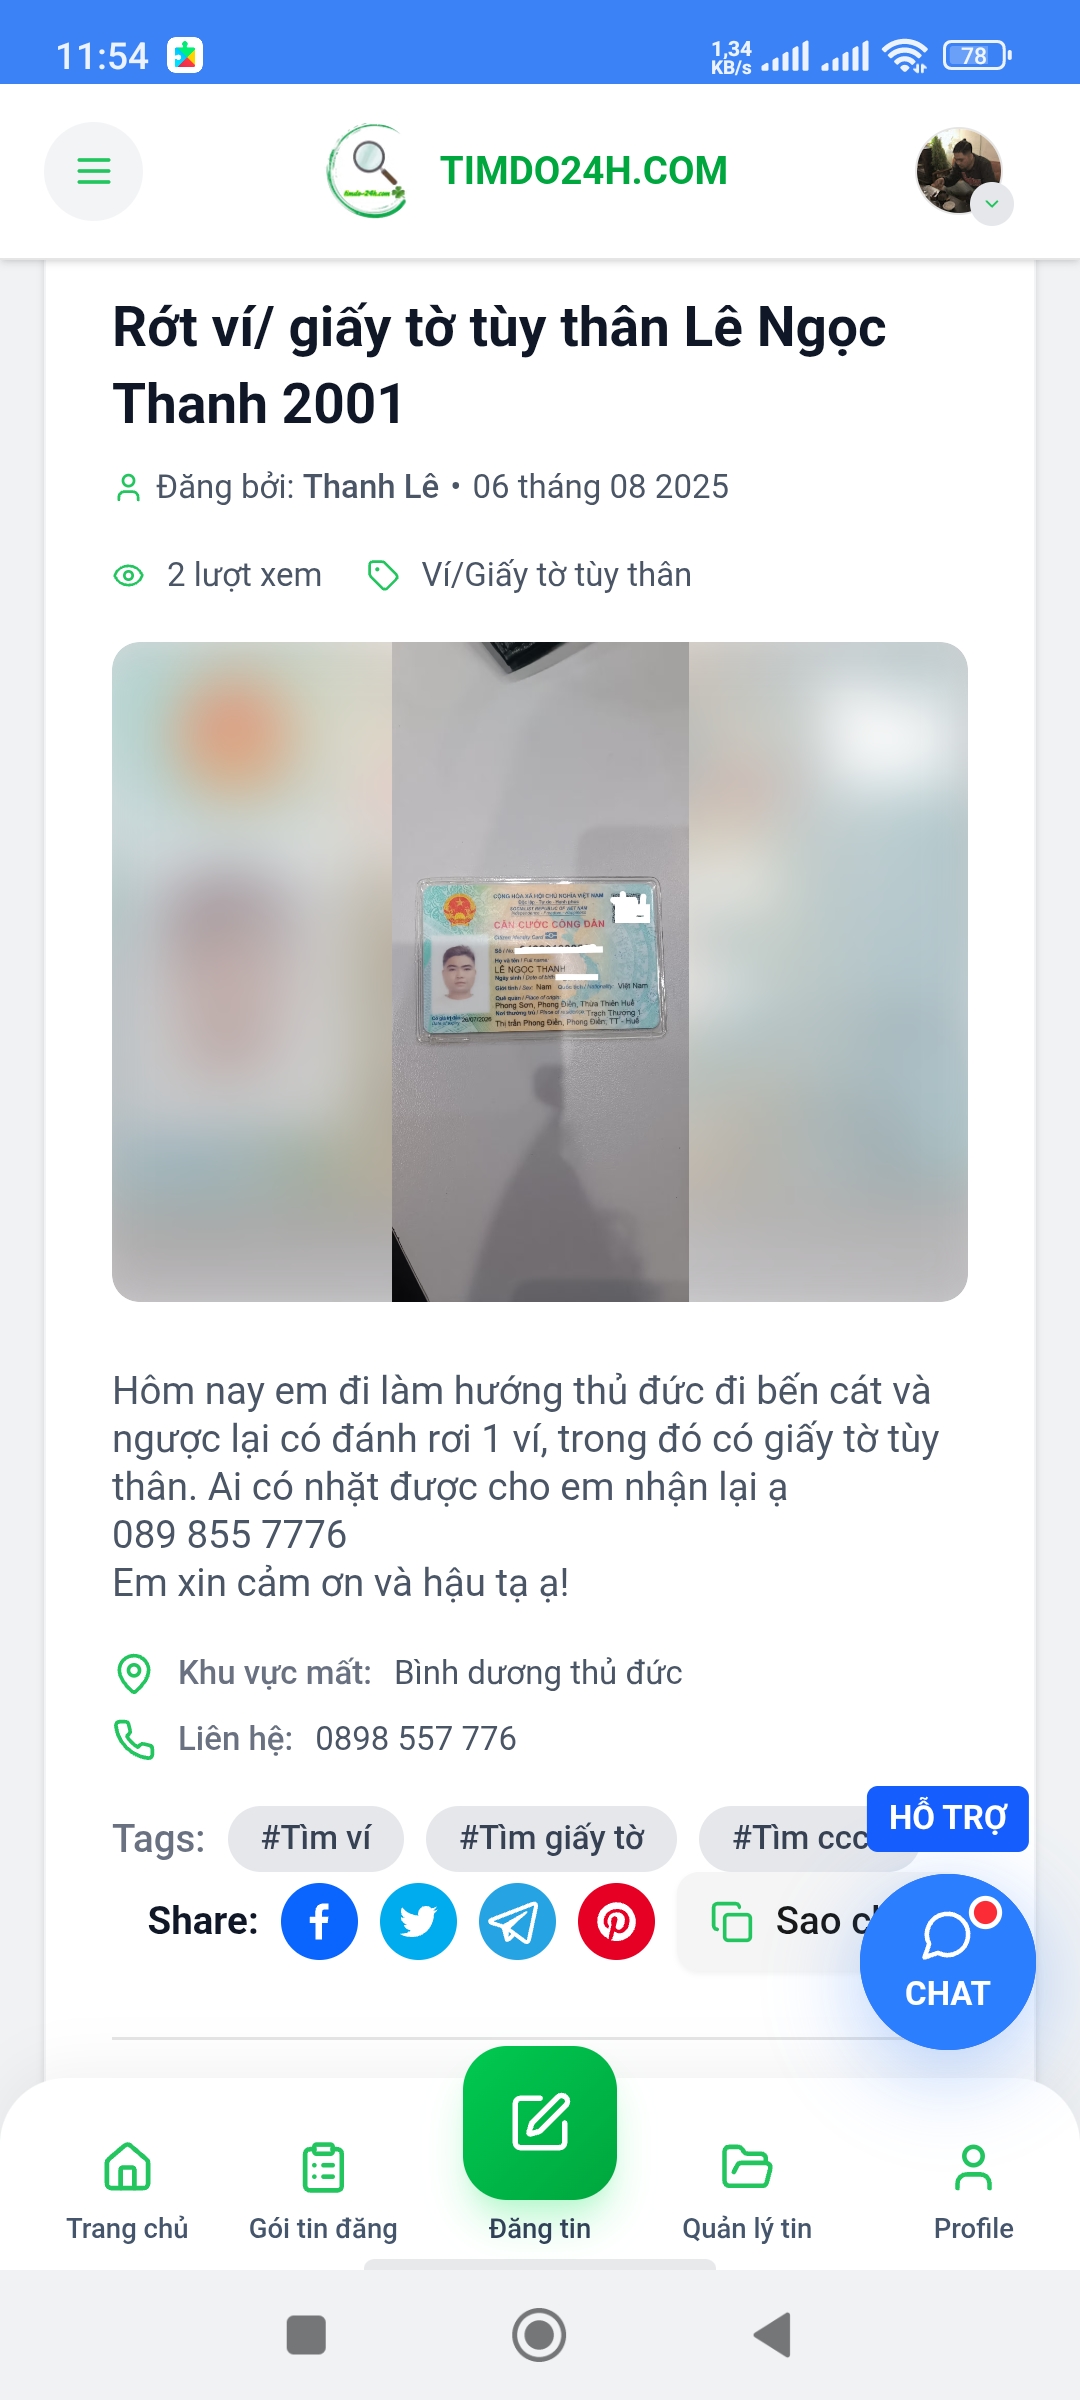Expand the profile avatar dropdown arrow
Image resolution: width=1080 pixels, height=2400 pixels.
pos(992,204)
